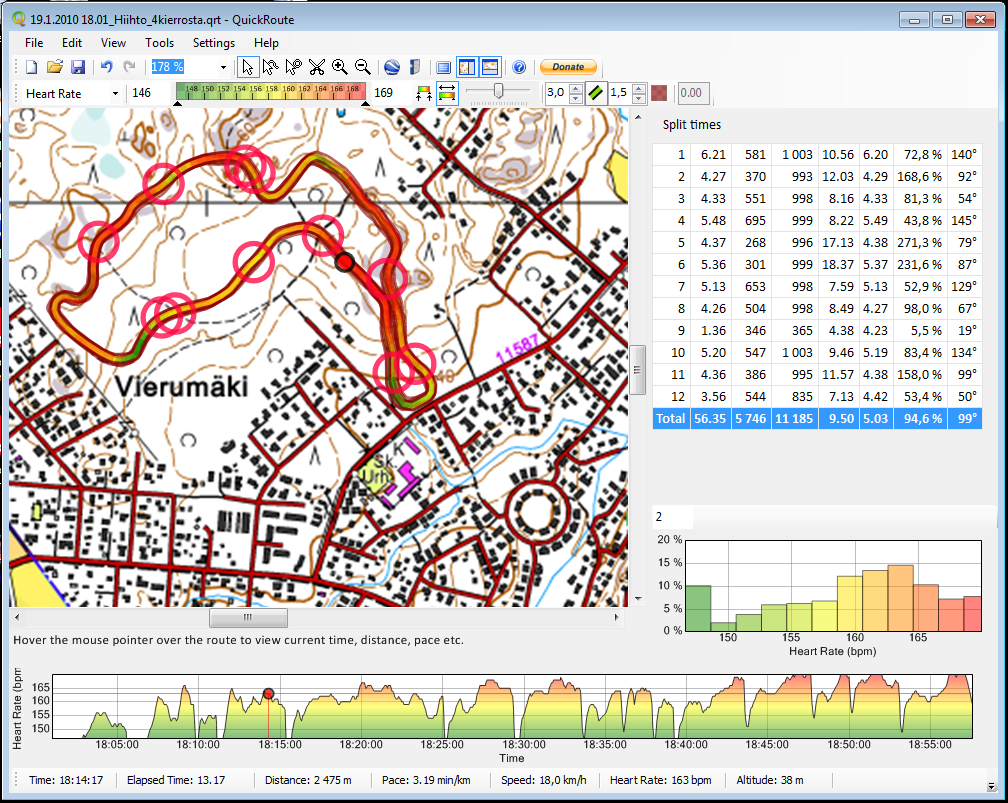Create a new document with toolbar icon

pyautogui.click(x=32, y=67)
